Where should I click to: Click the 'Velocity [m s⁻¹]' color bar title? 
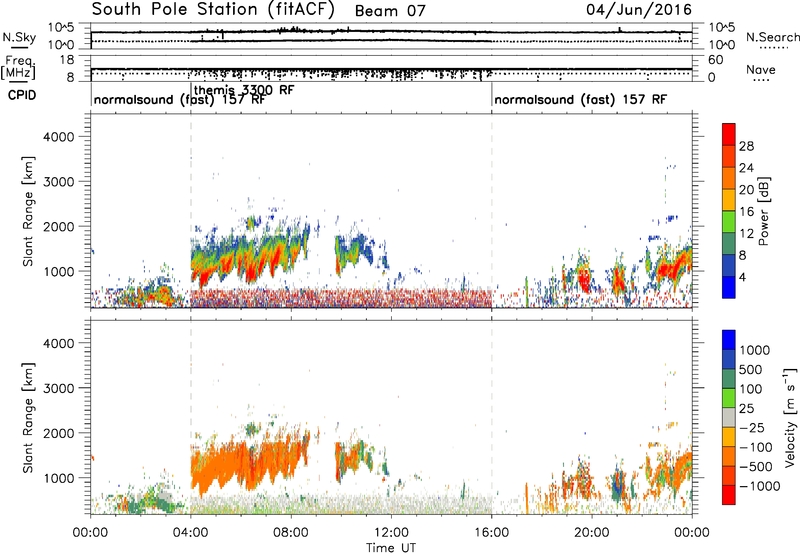click(789, 417)
